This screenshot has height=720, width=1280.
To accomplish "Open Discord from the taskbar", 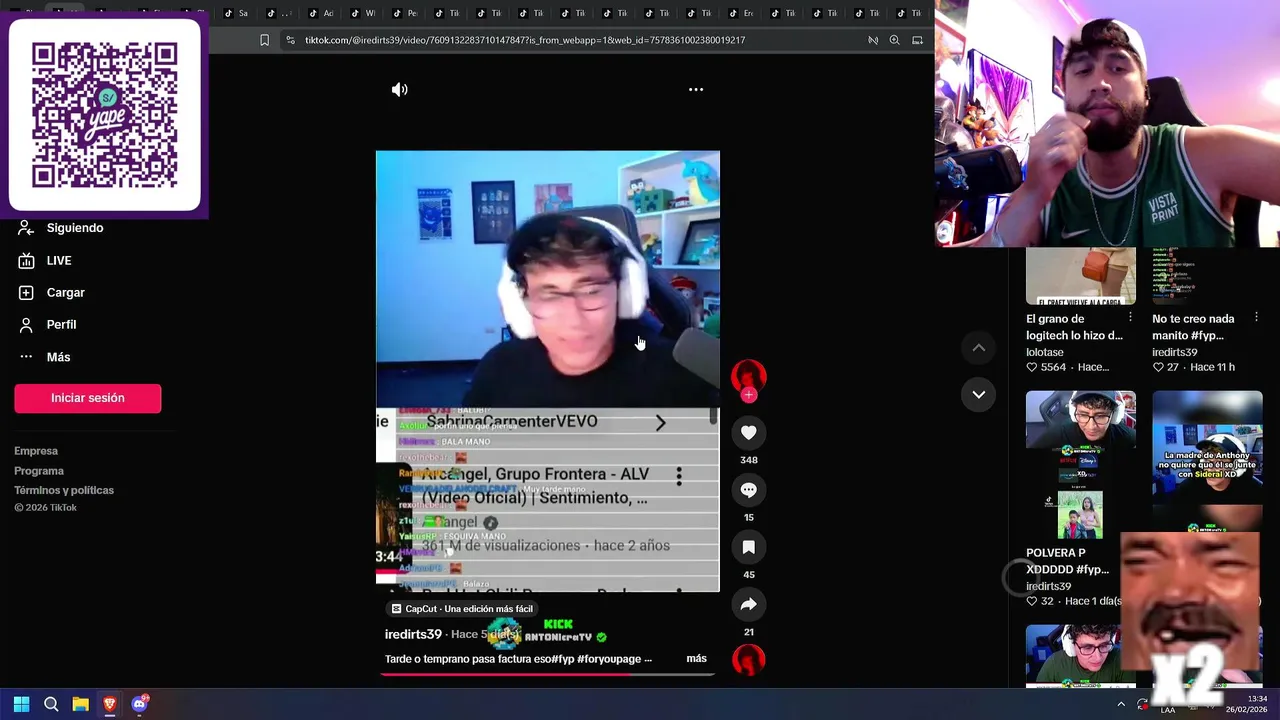I will [x=140, y=704].
